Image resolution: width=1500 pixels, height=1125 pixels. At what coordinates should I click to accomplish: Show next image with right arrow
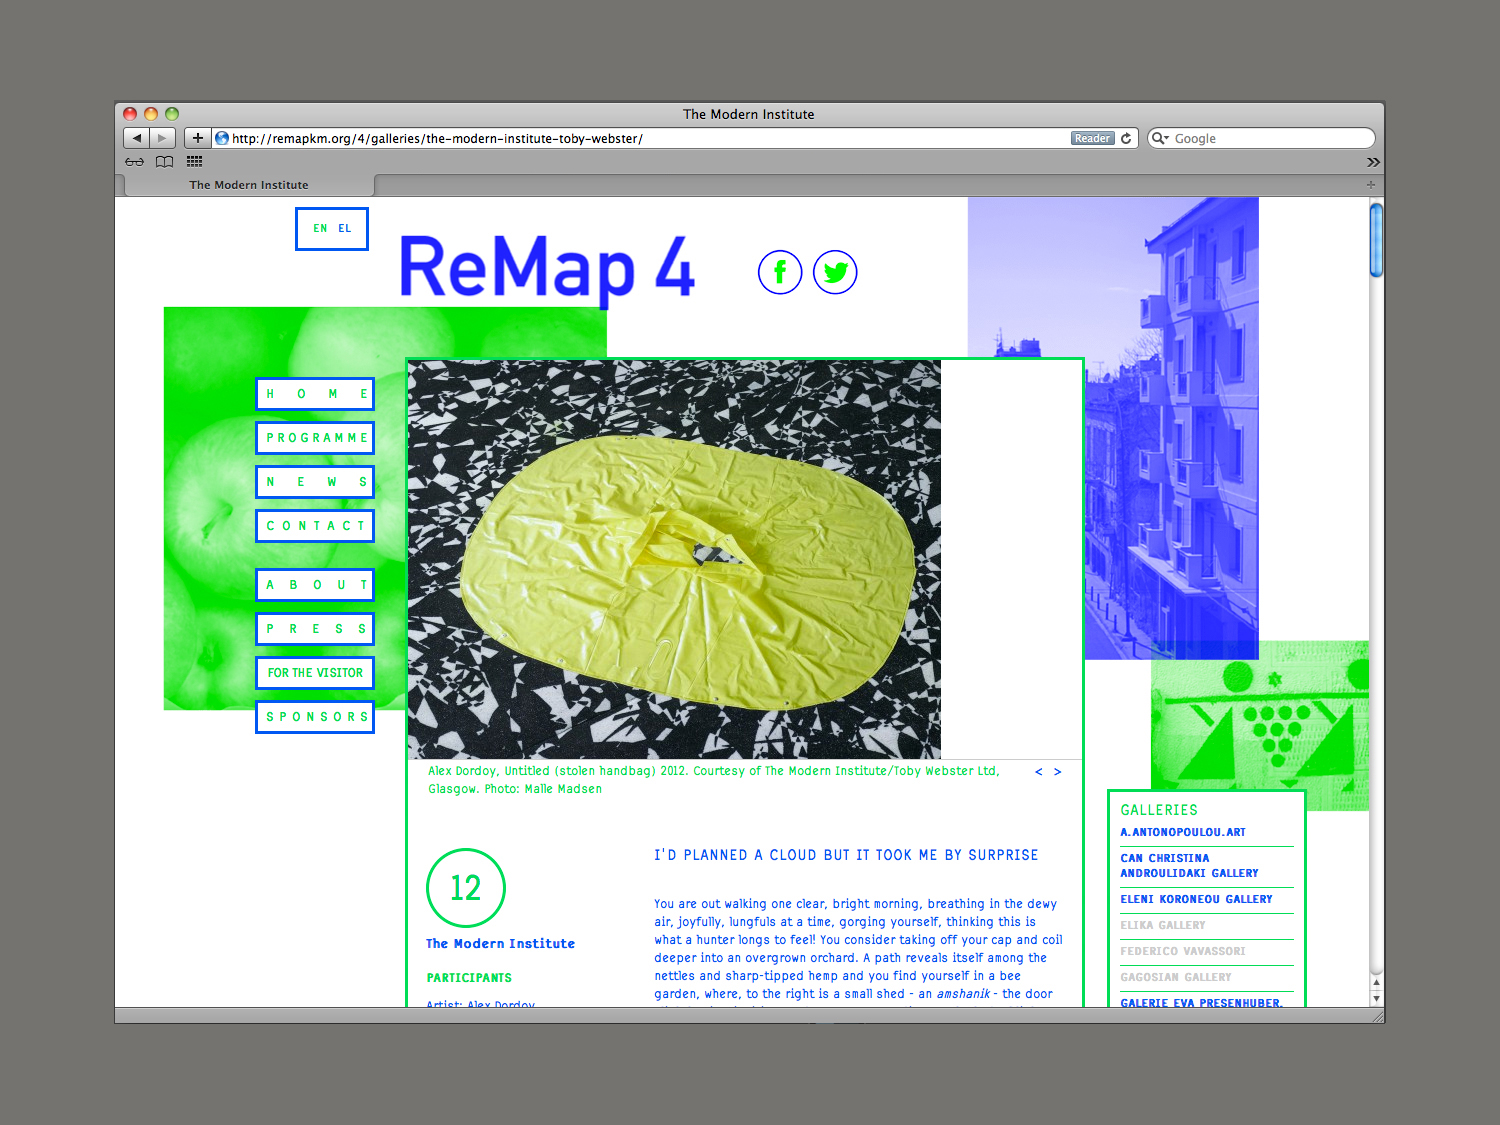coord(1057,772)
